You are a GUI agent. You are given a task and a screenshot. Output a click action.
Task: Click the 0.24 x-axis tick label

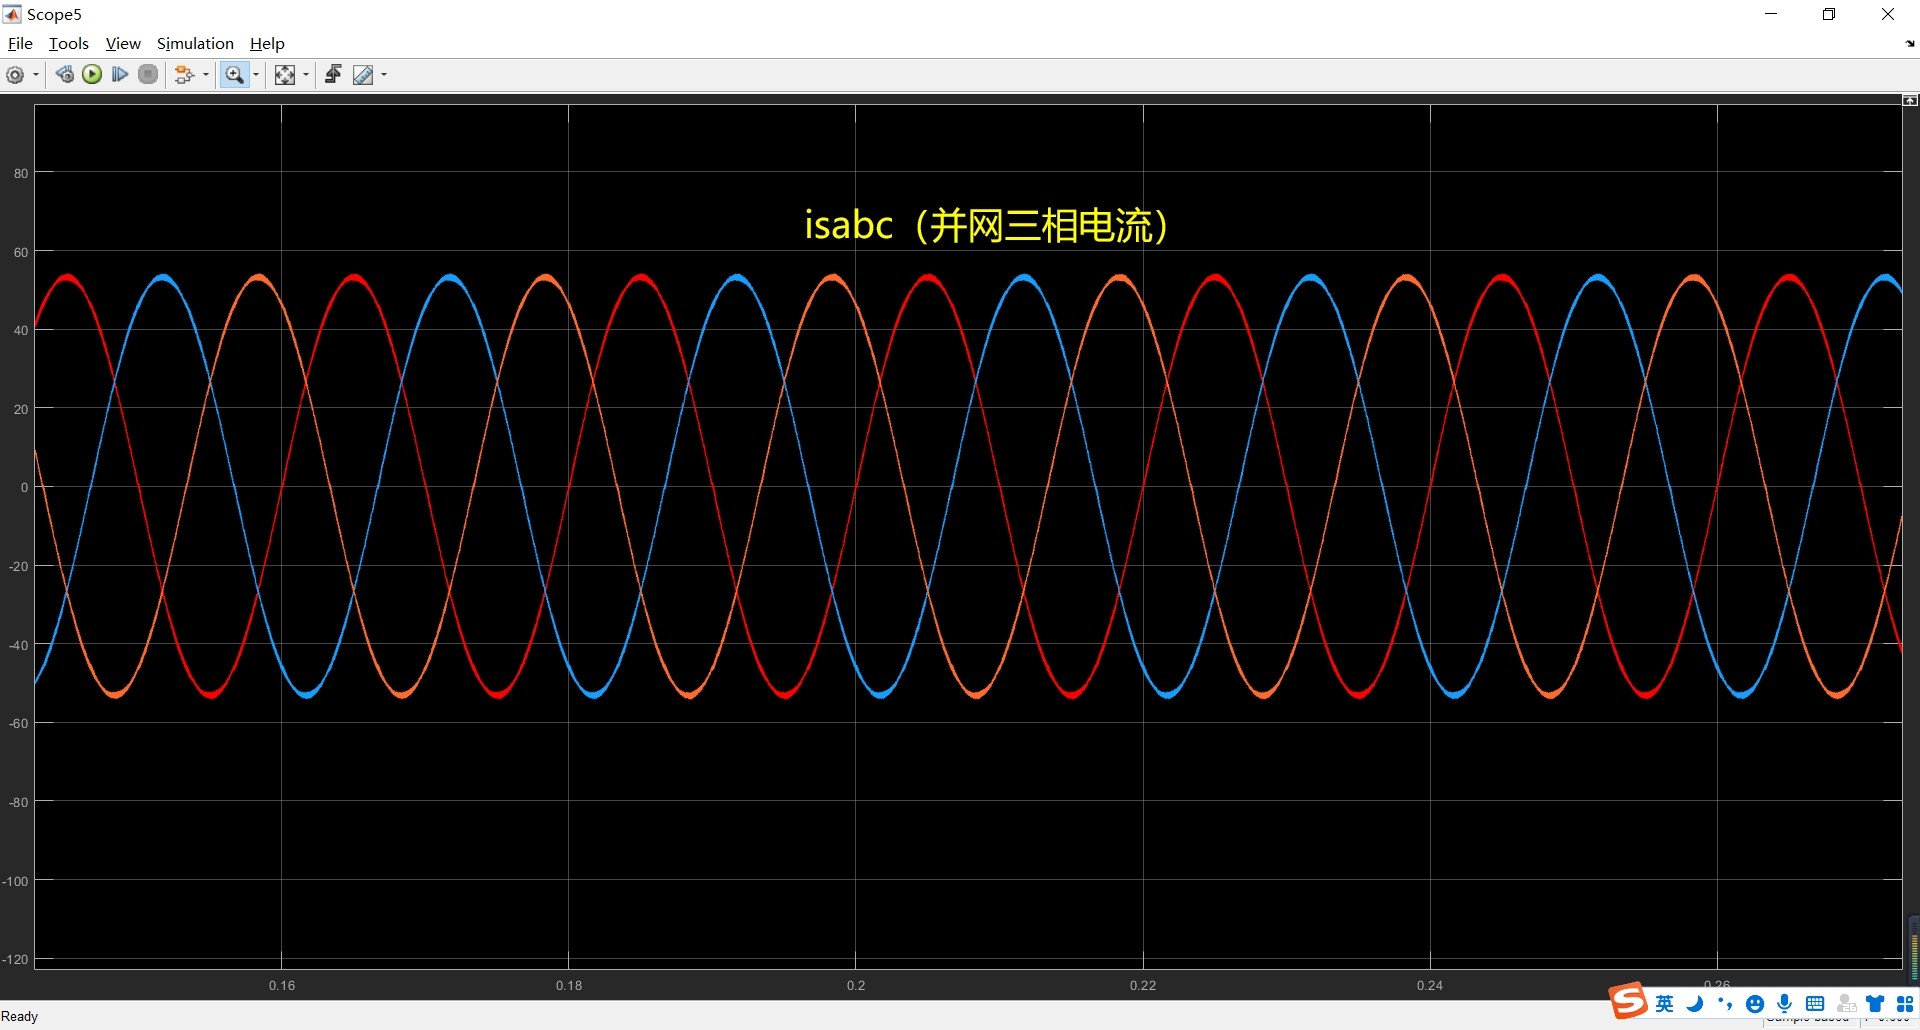[x=1430, y=985]
